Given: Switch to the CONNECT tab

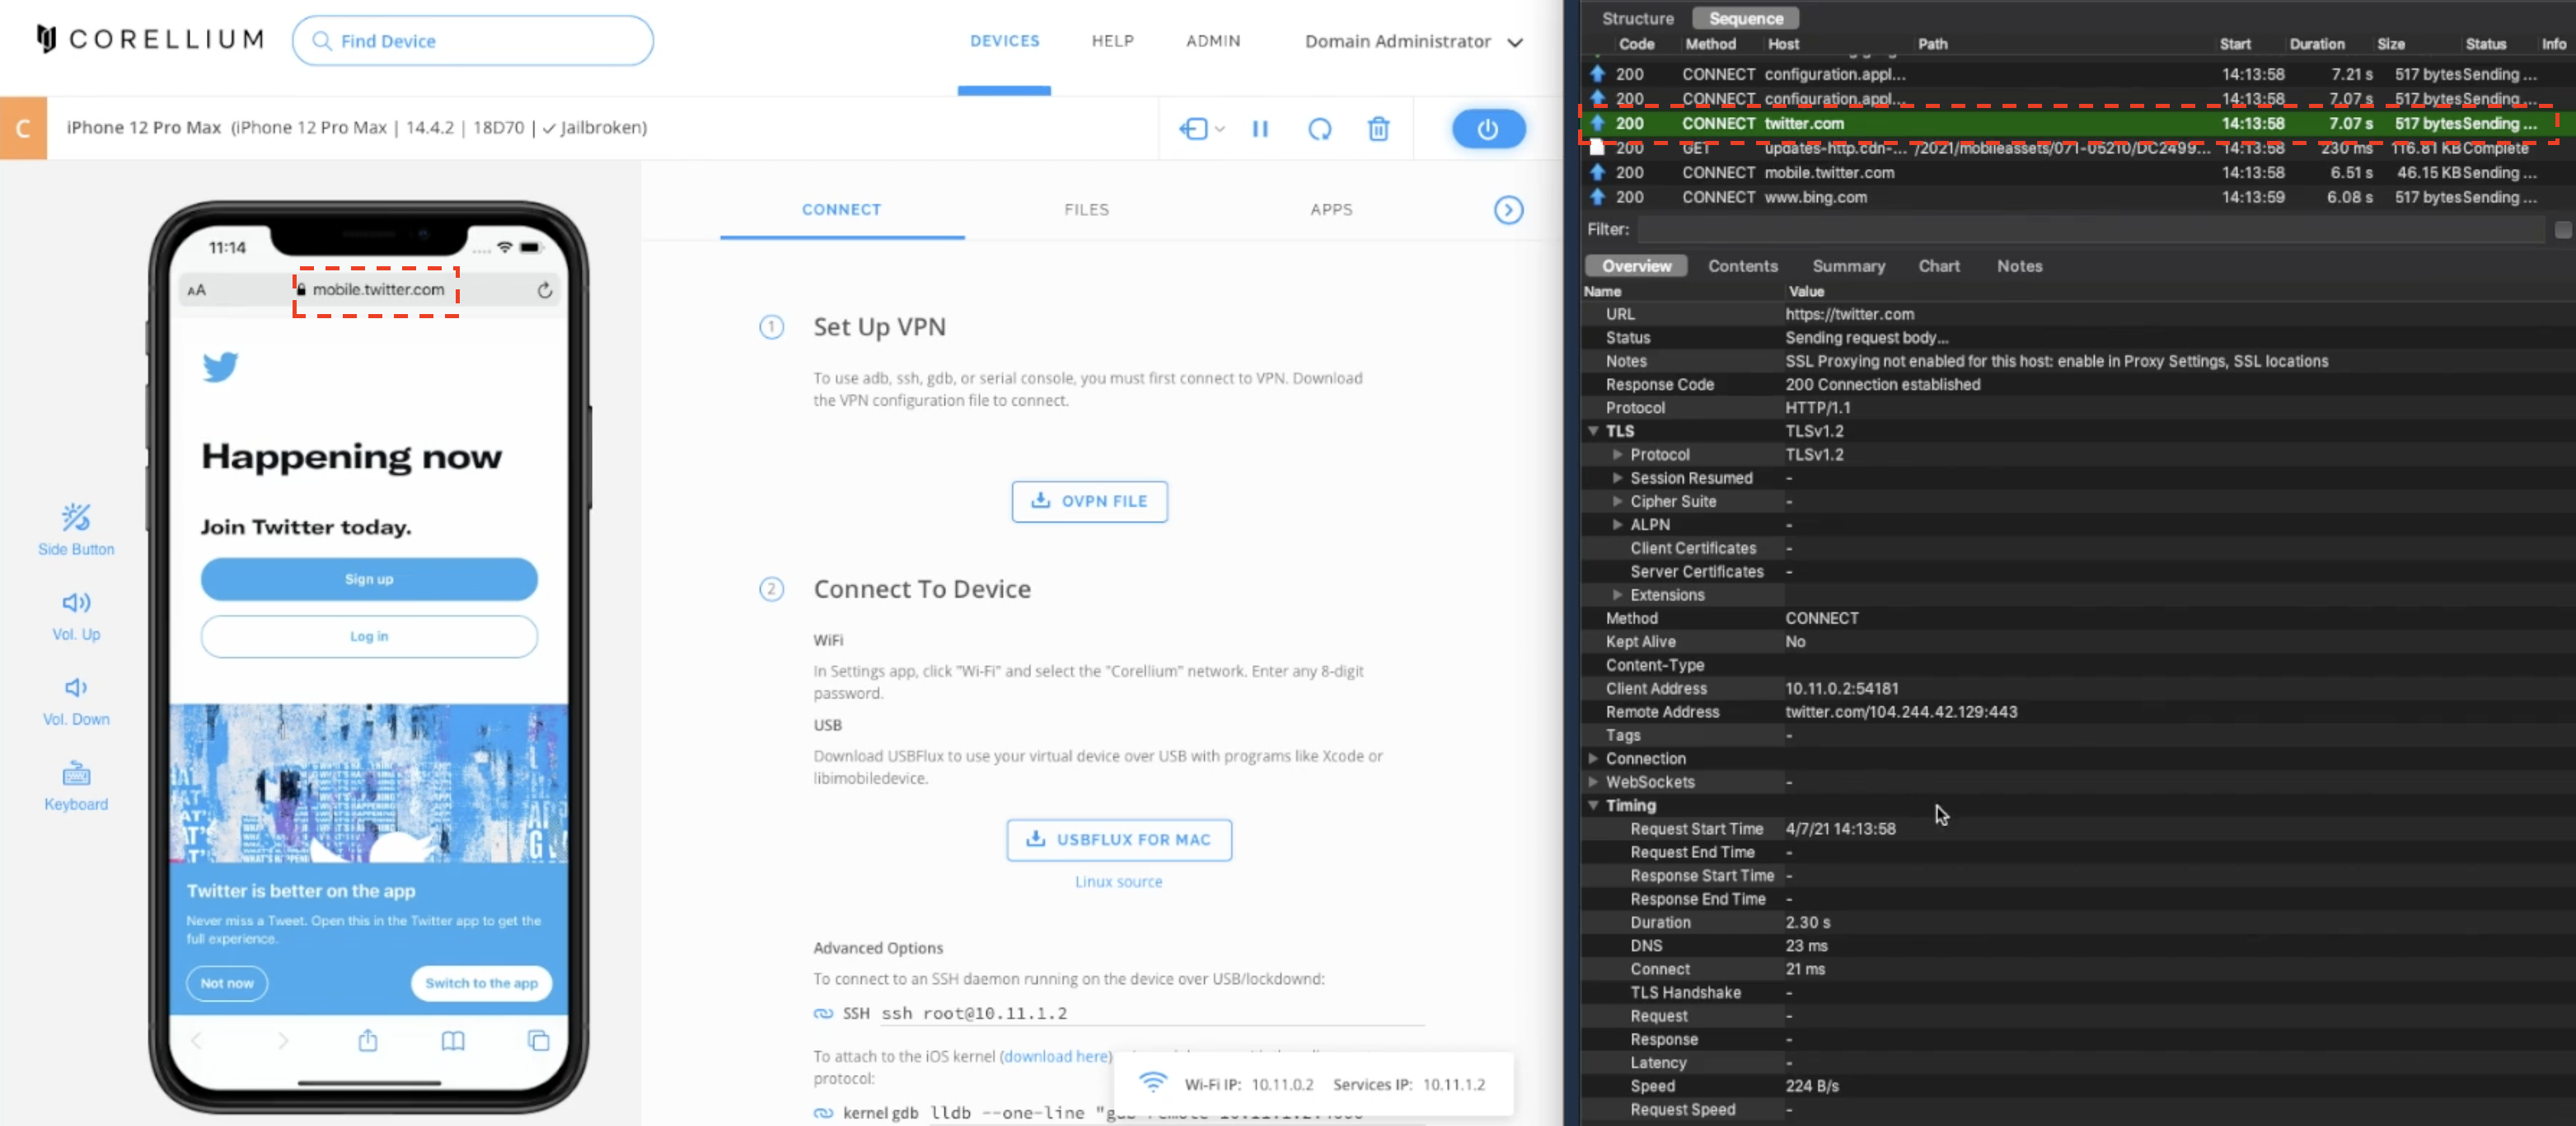Looking at the screenshot, I should (841, 209).
